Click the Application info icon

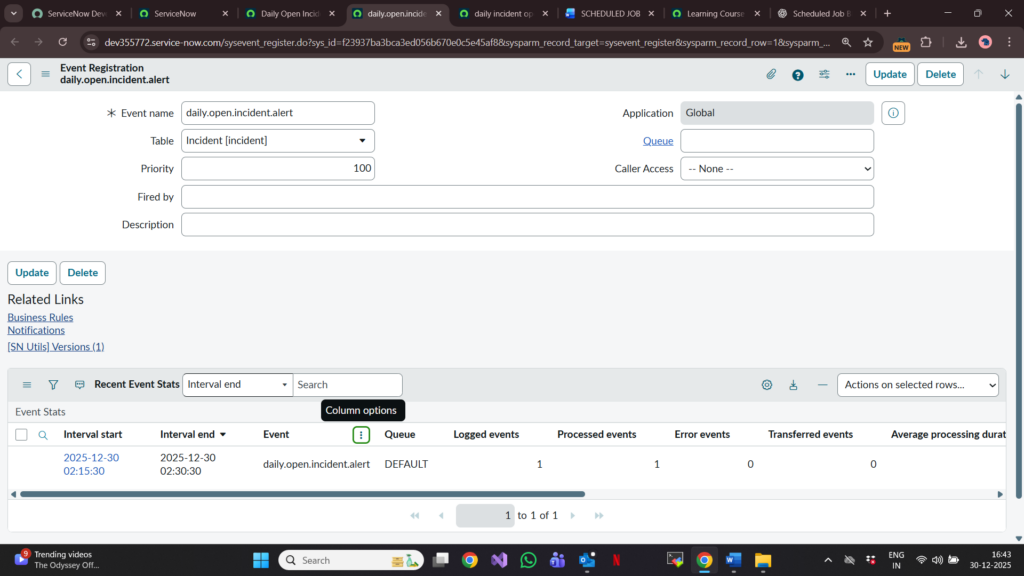[894, 113]
